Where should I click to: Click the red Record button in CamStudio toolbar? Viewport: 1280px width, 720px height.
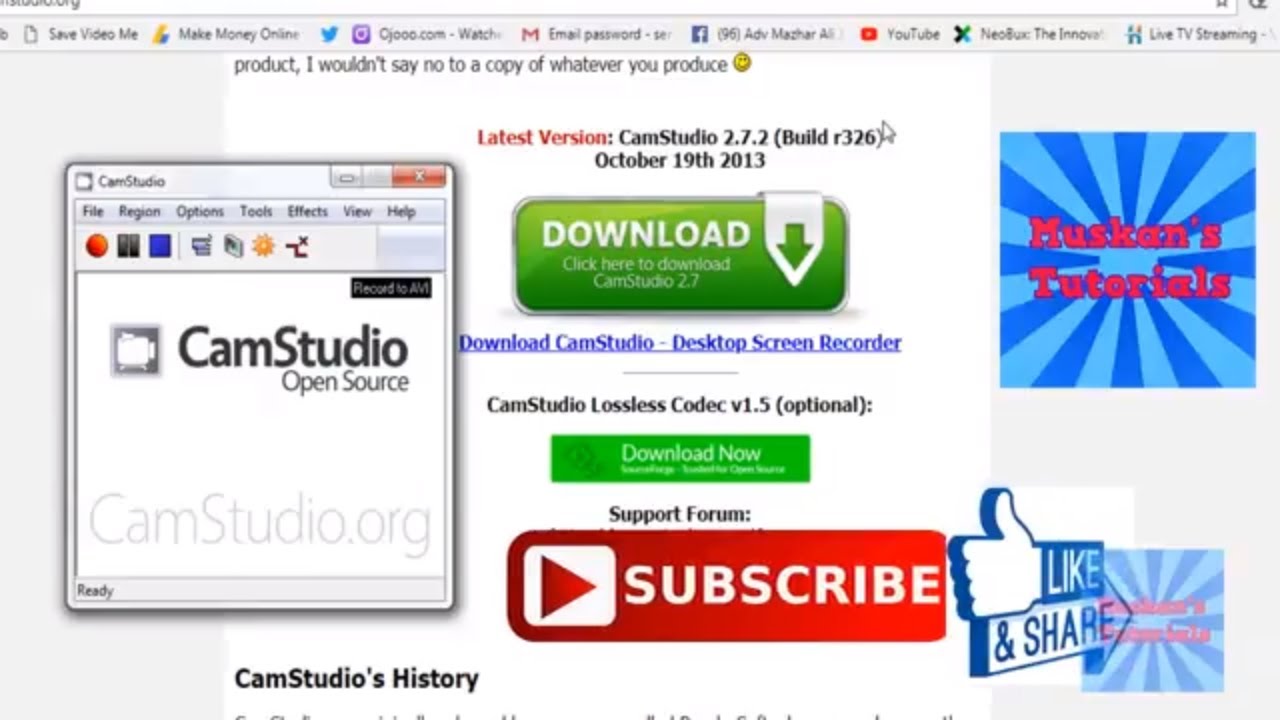97,245
